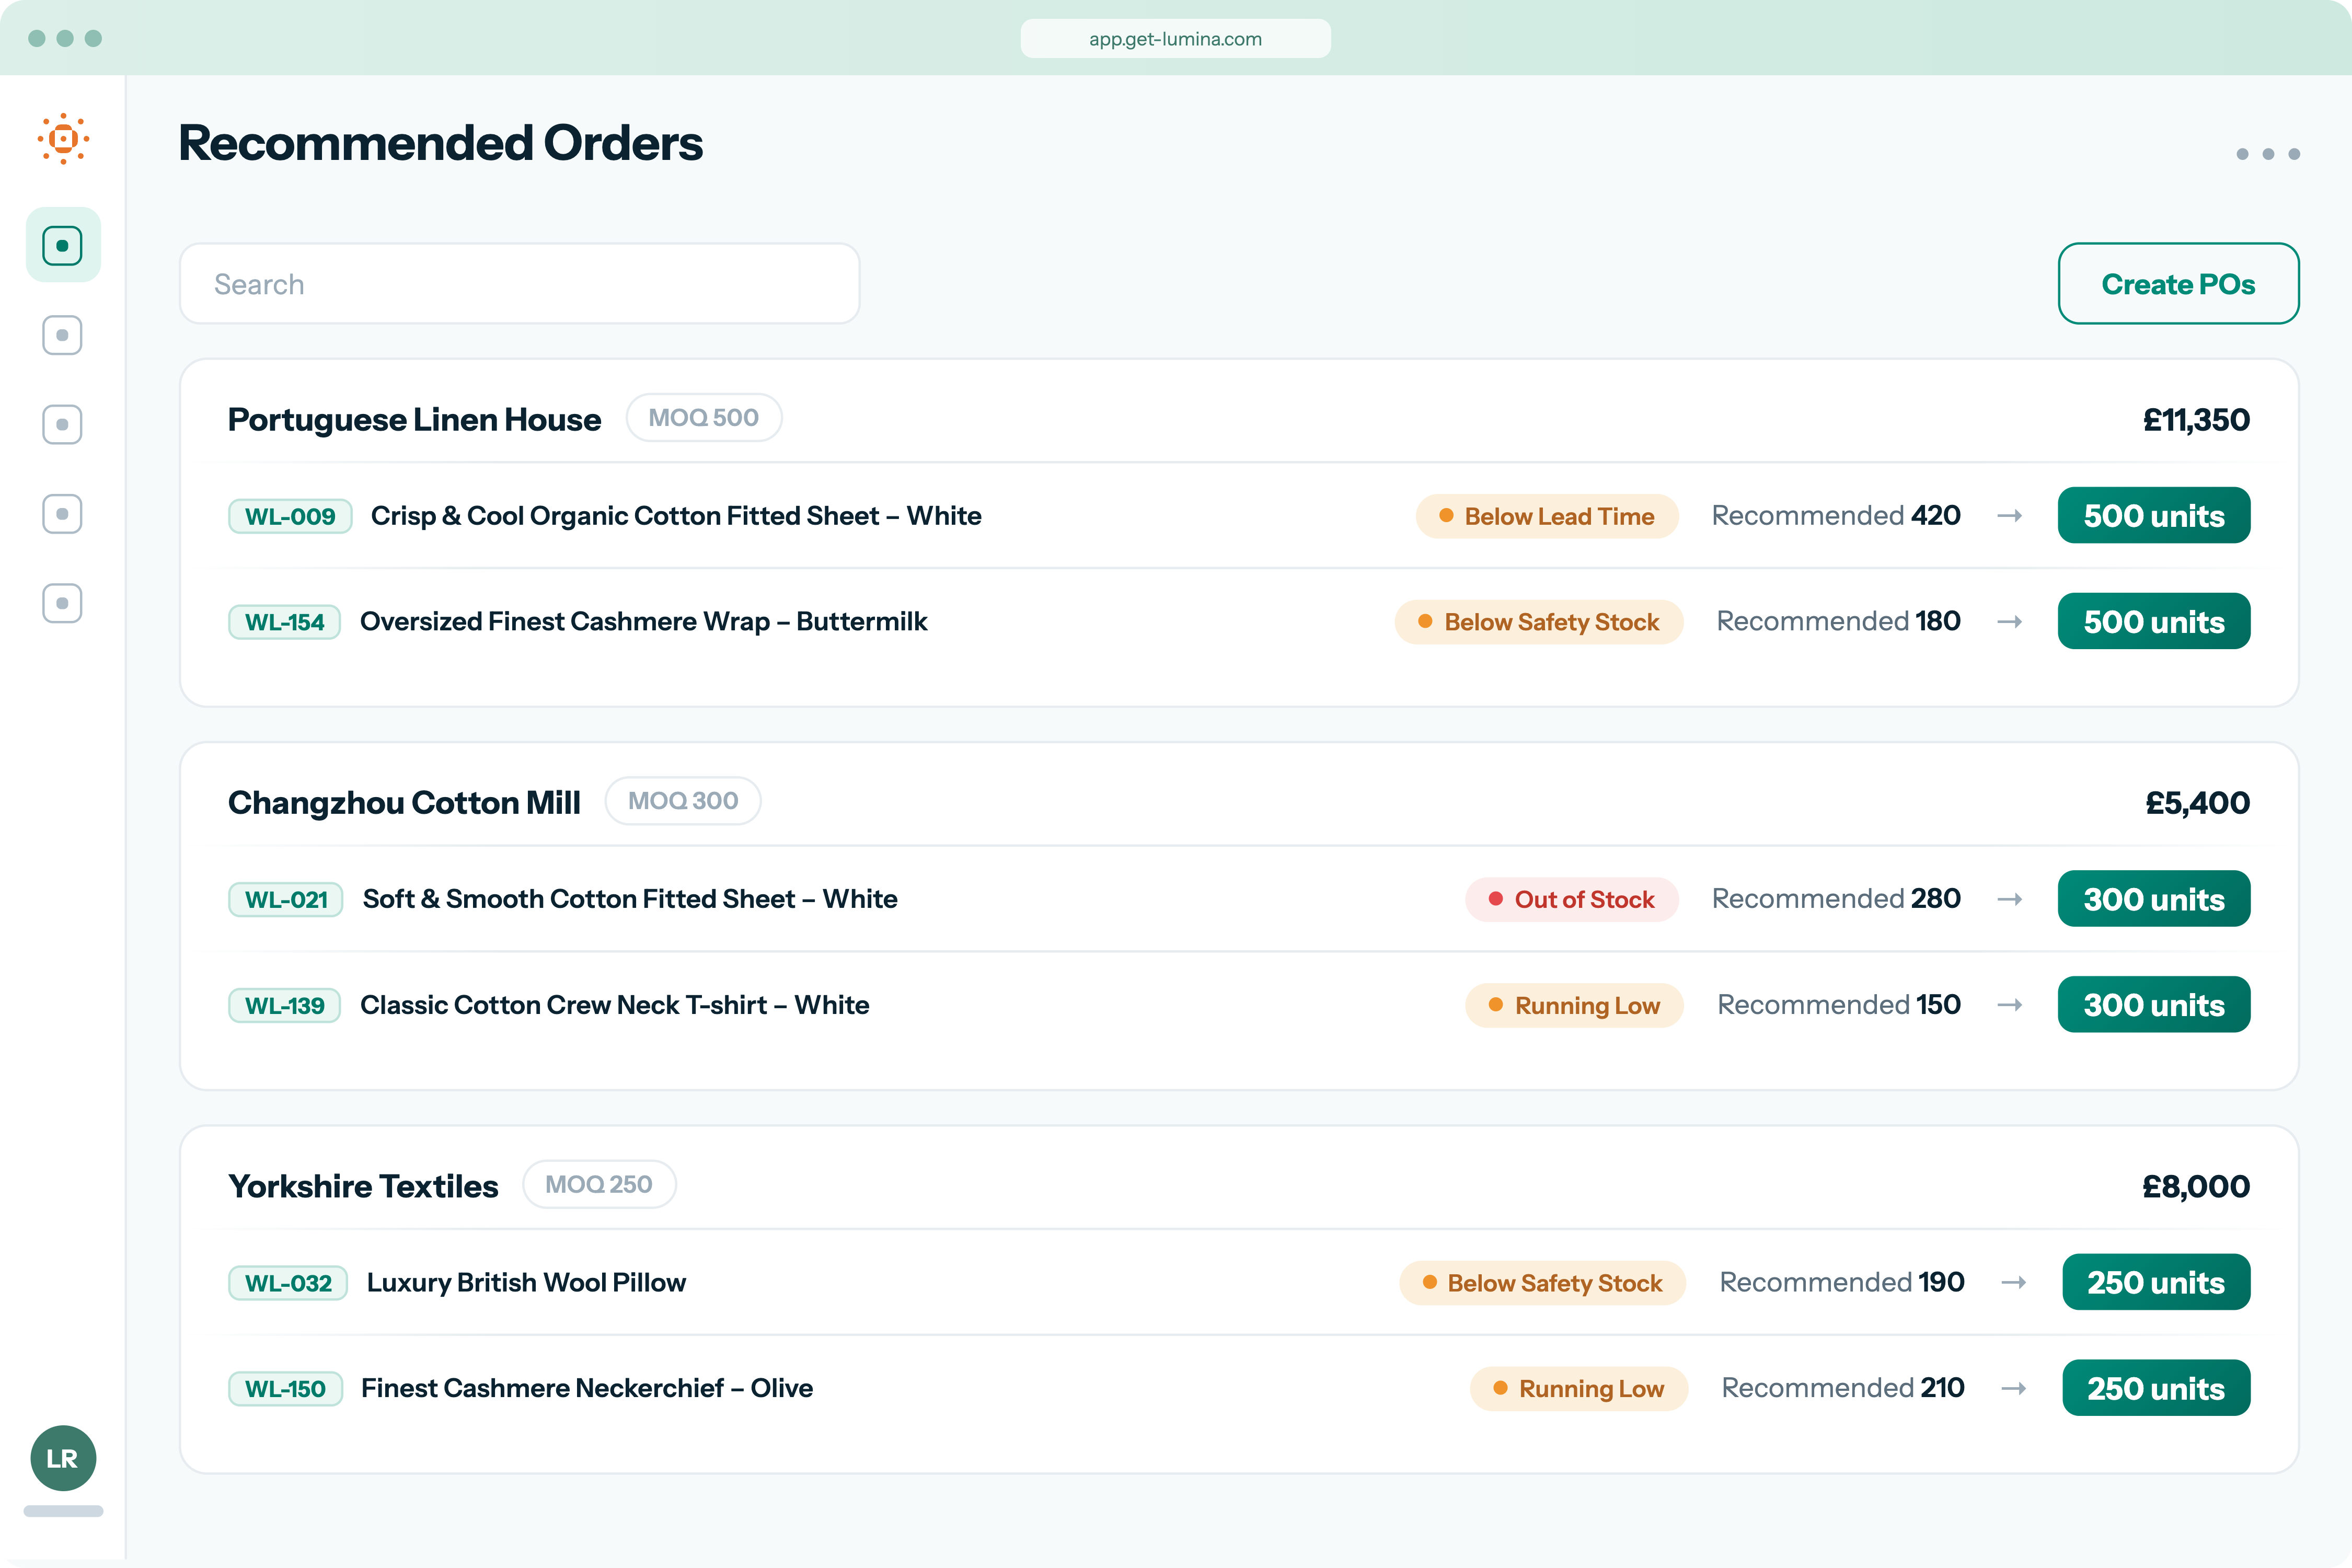
Task: Open the LR user avatar
Action: (x=63, y=1458)
